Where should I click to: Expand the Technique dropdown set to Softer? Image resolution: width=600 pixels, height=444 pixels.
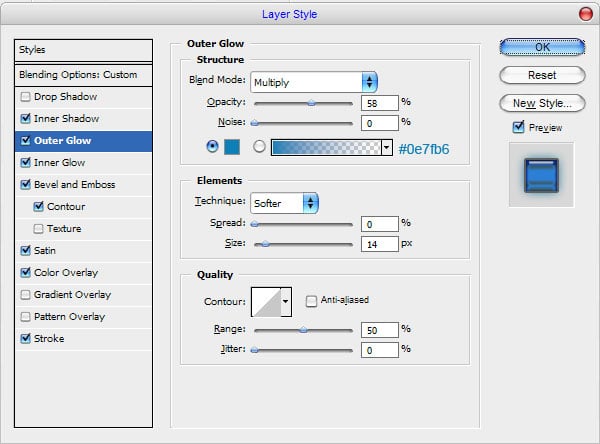284,203
